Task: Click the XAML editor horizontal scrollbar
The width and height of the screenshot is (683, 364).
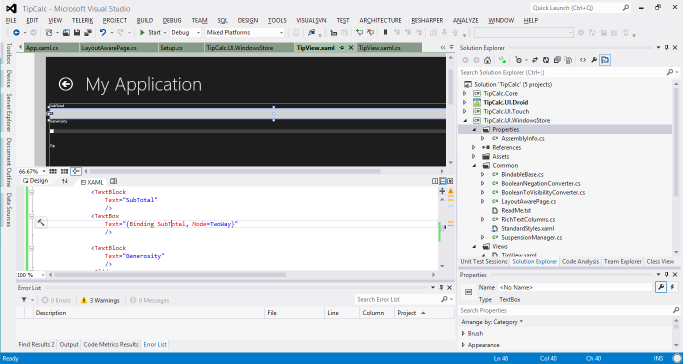Action: pos(170,275)
